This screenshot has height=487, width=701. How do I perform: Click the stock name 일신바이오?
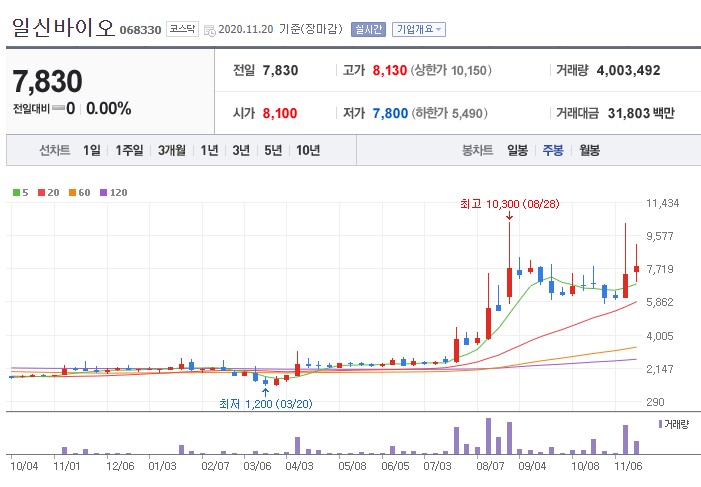[64, 28]
